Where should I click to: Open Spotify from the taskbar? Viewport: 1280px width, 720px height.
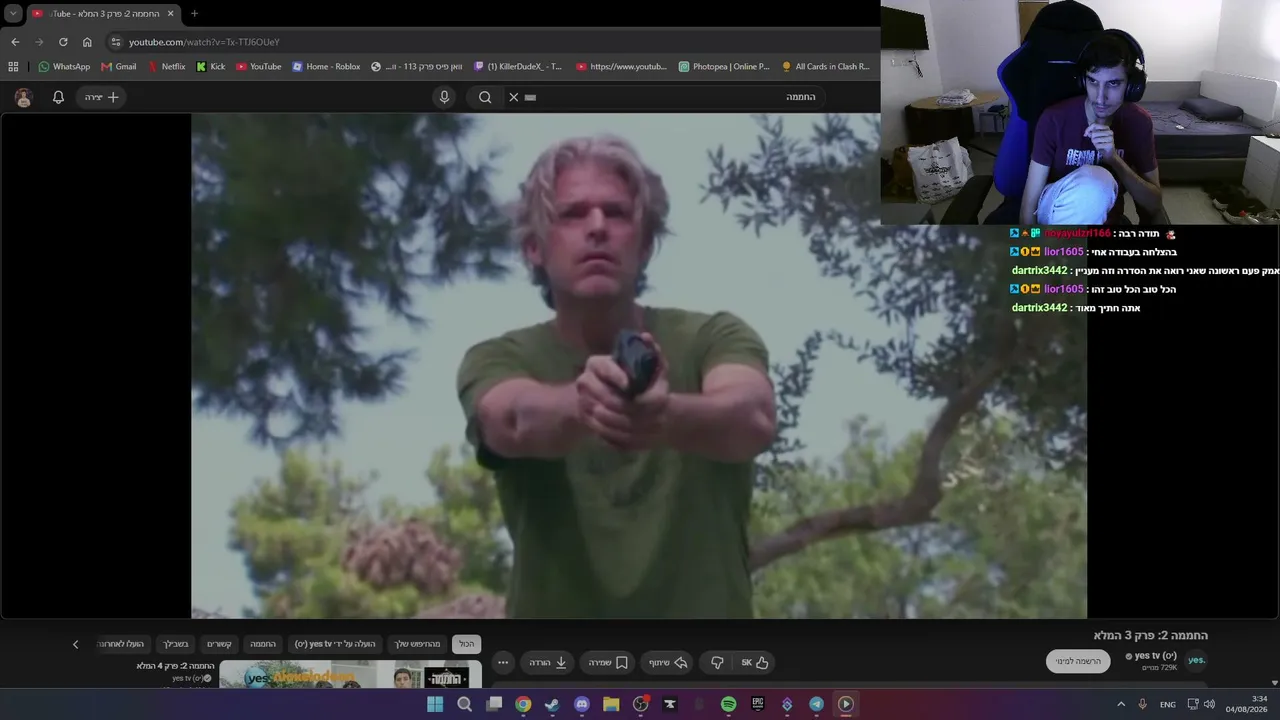click(x=728, y=704)
